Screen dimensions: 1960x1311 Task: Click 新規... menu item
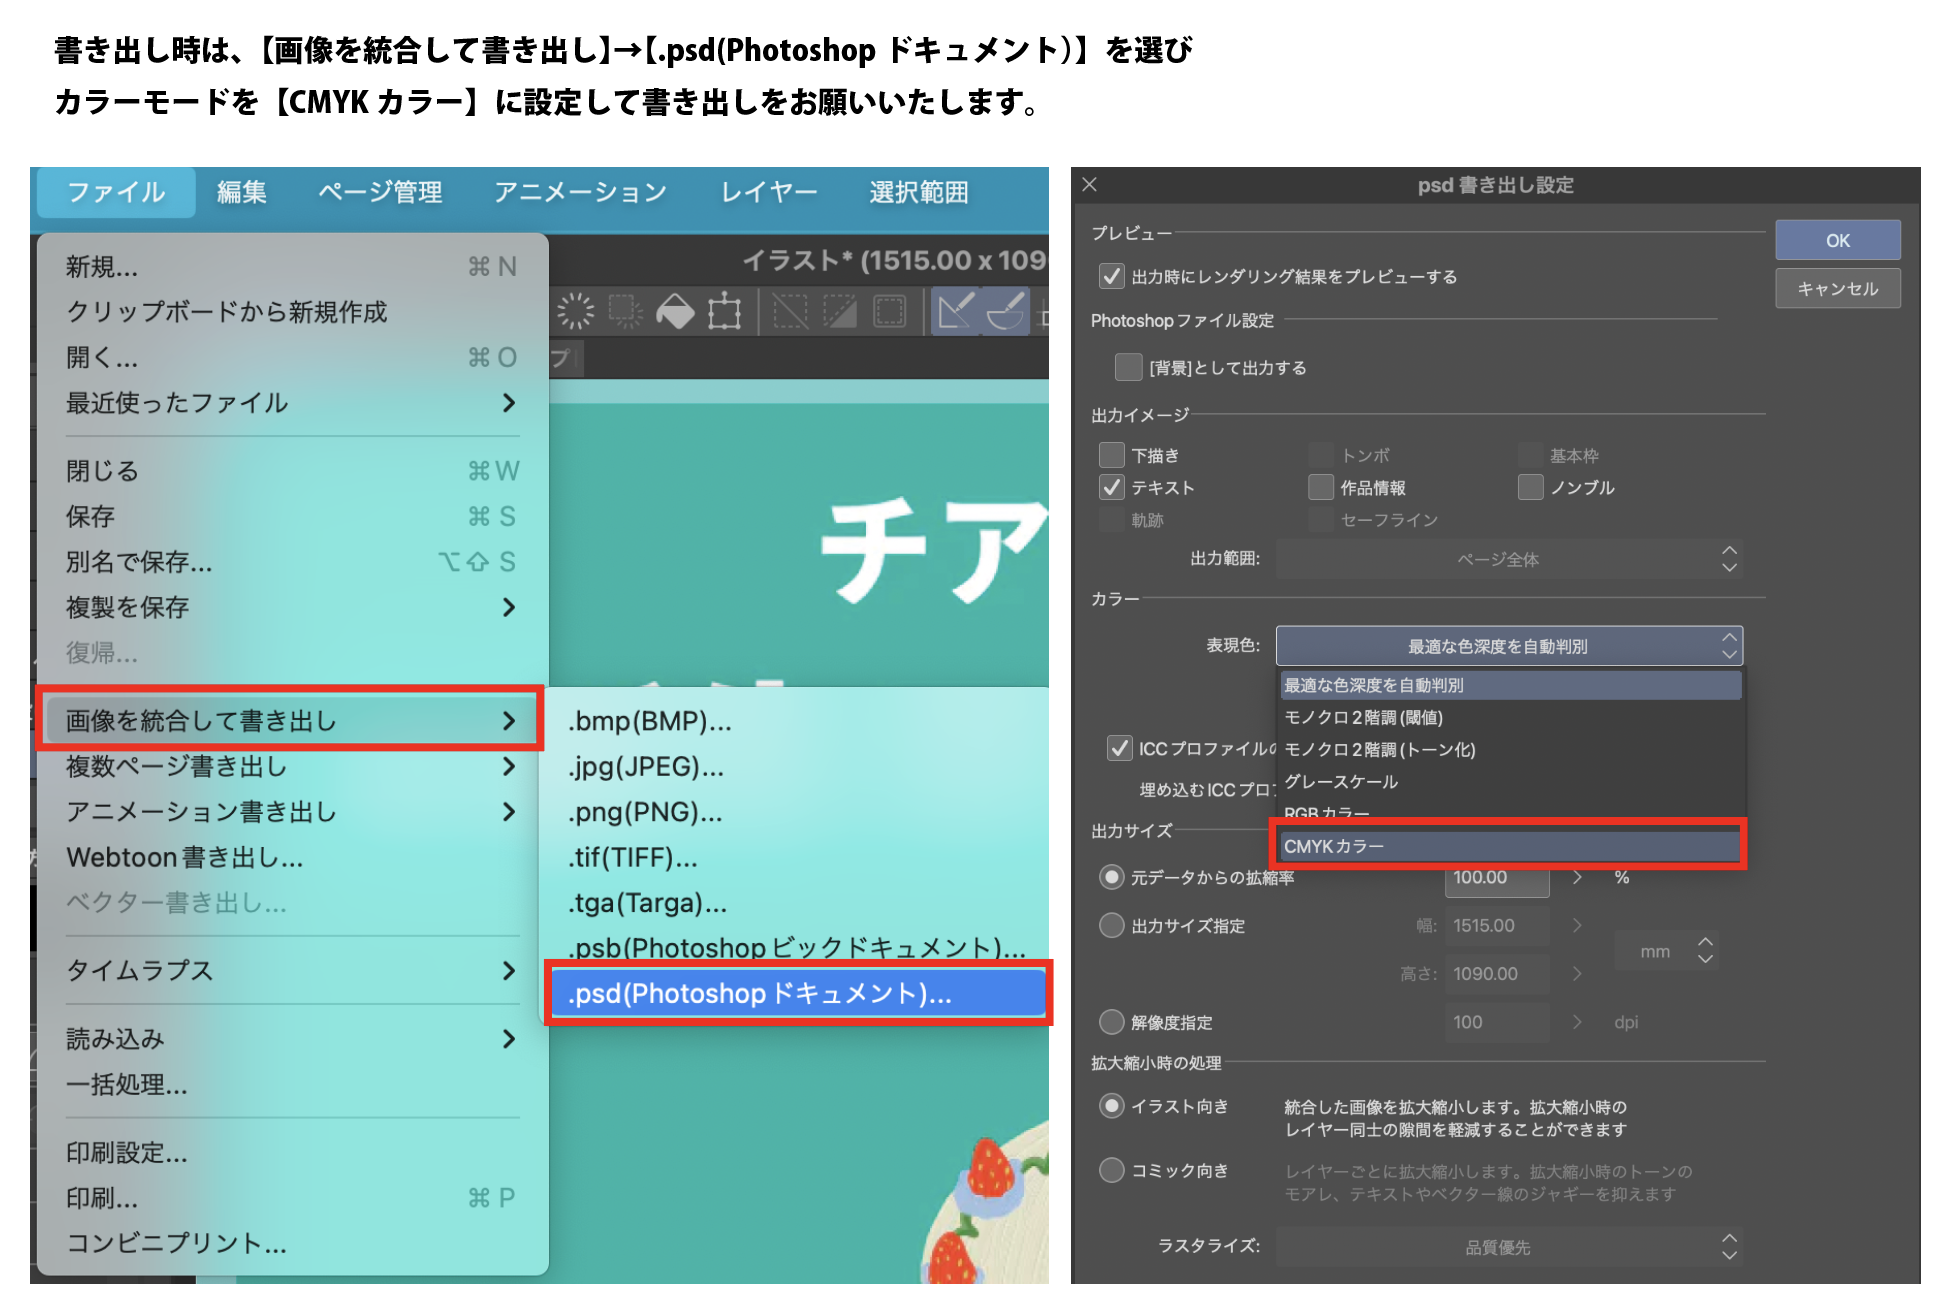(x=292, y=266)
